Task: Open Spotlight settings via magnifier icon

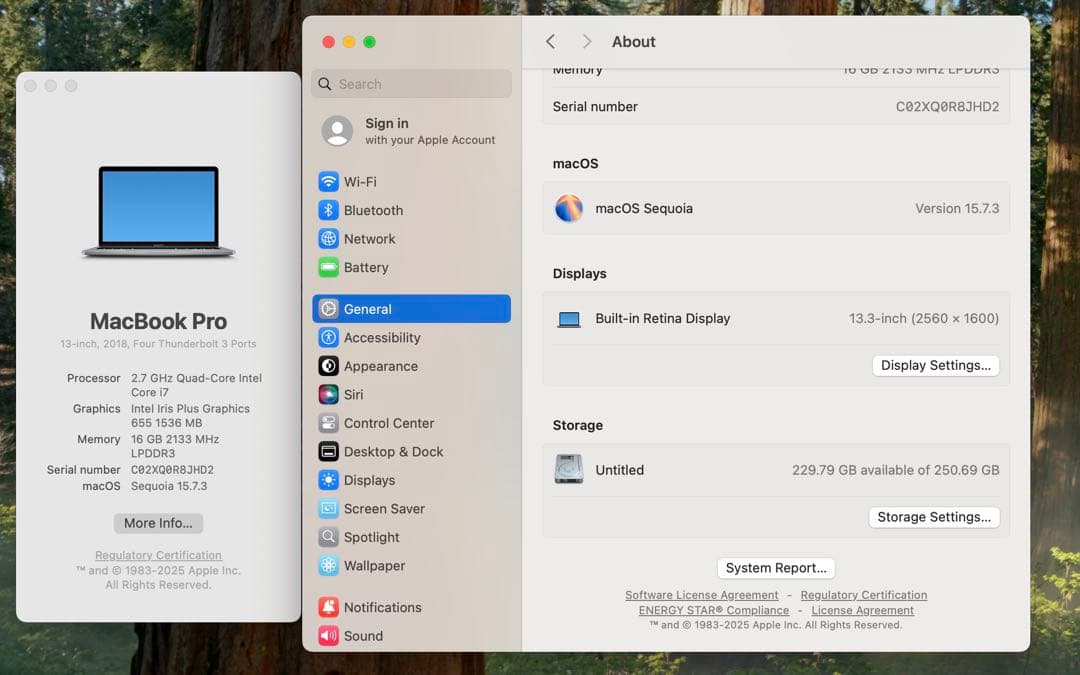Action: (x=331, y=537)
